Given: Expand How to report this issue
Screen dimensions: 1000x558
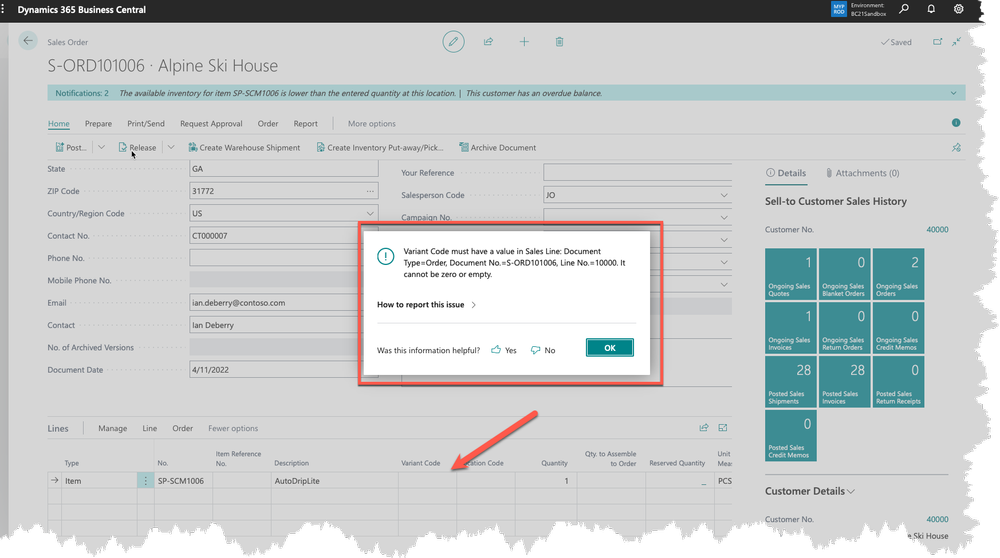Looking at the screenshot, I should pos(426,305).
